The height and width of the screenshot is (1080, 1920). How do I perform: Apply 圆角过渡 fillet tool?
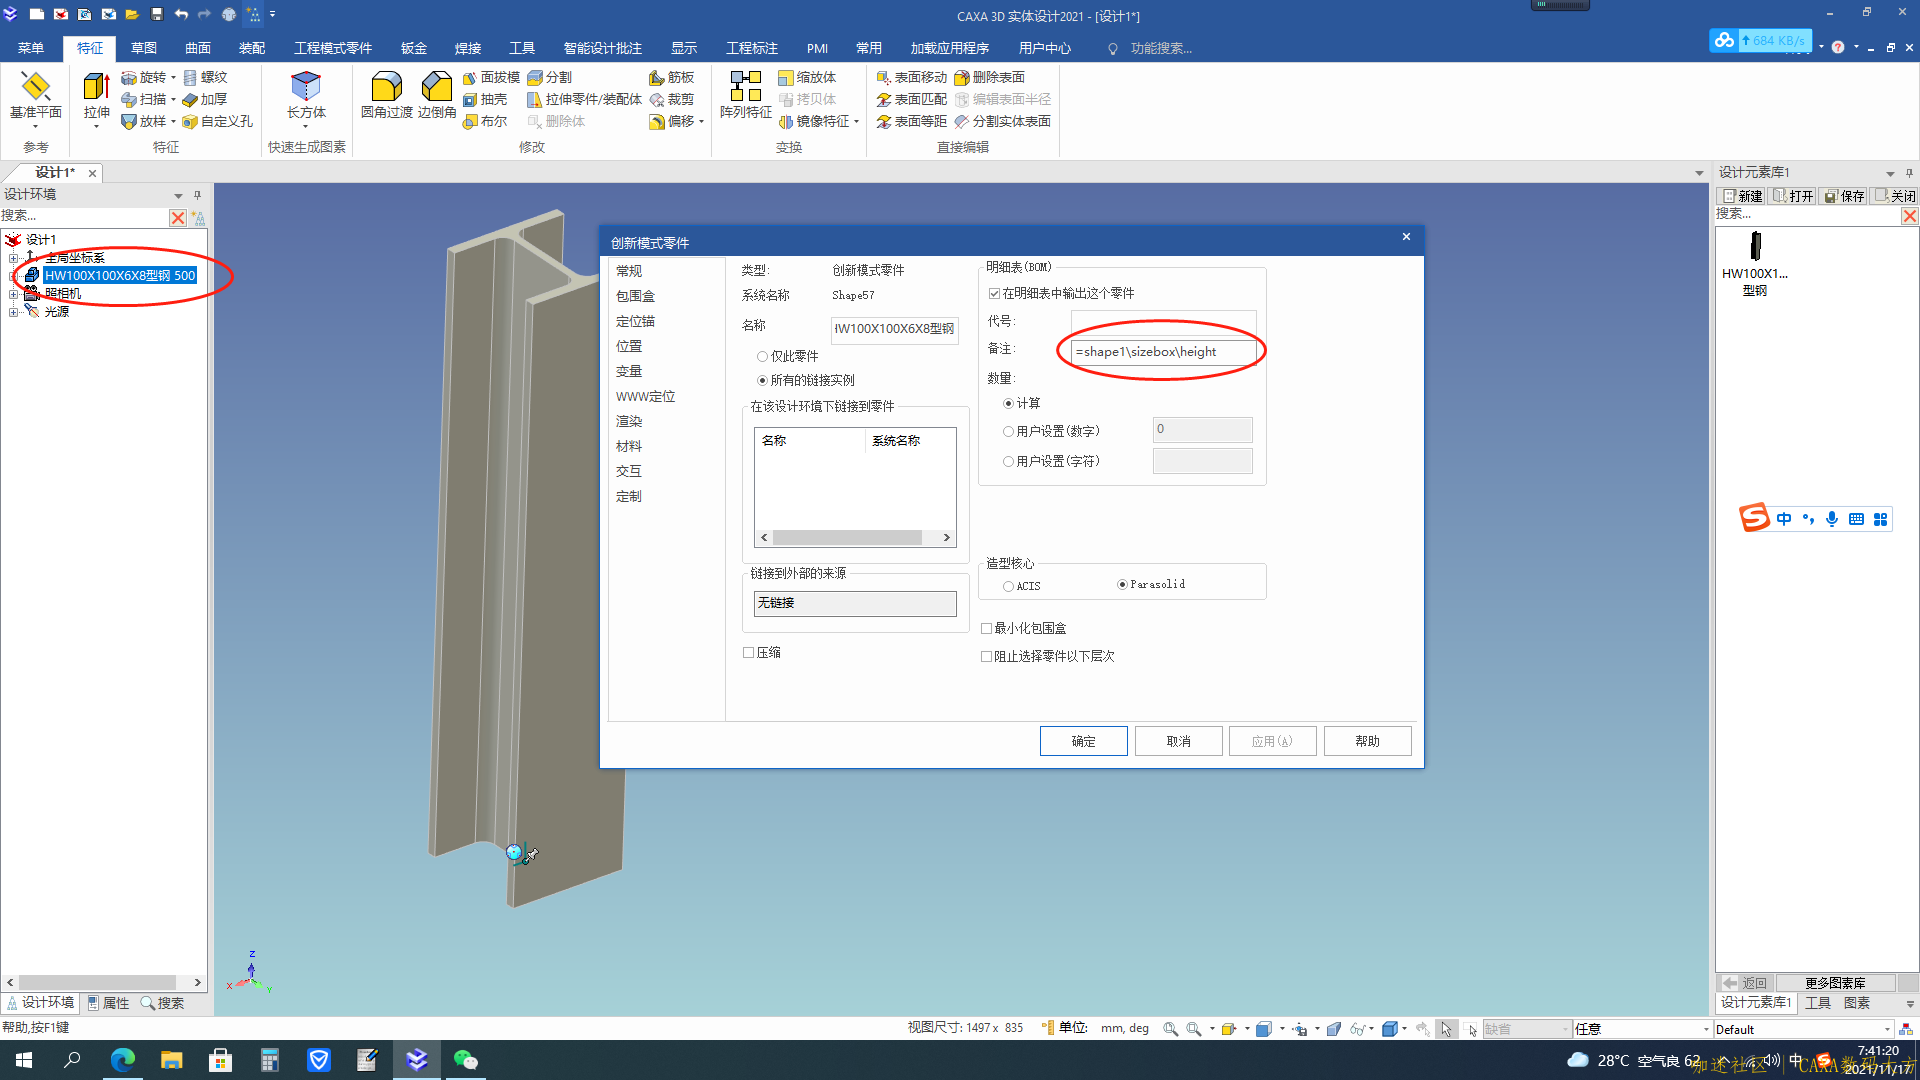pos(386,97)
